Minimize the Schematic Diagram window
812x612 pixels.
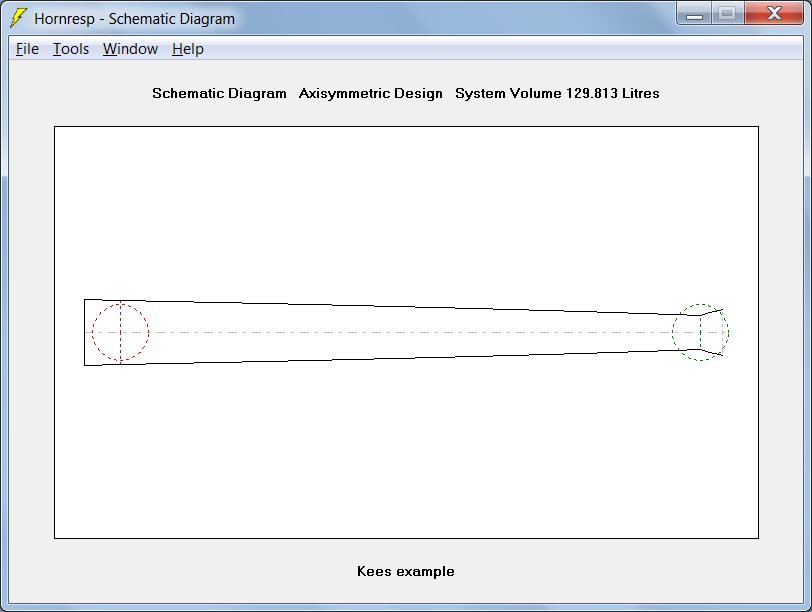(694, 13)
